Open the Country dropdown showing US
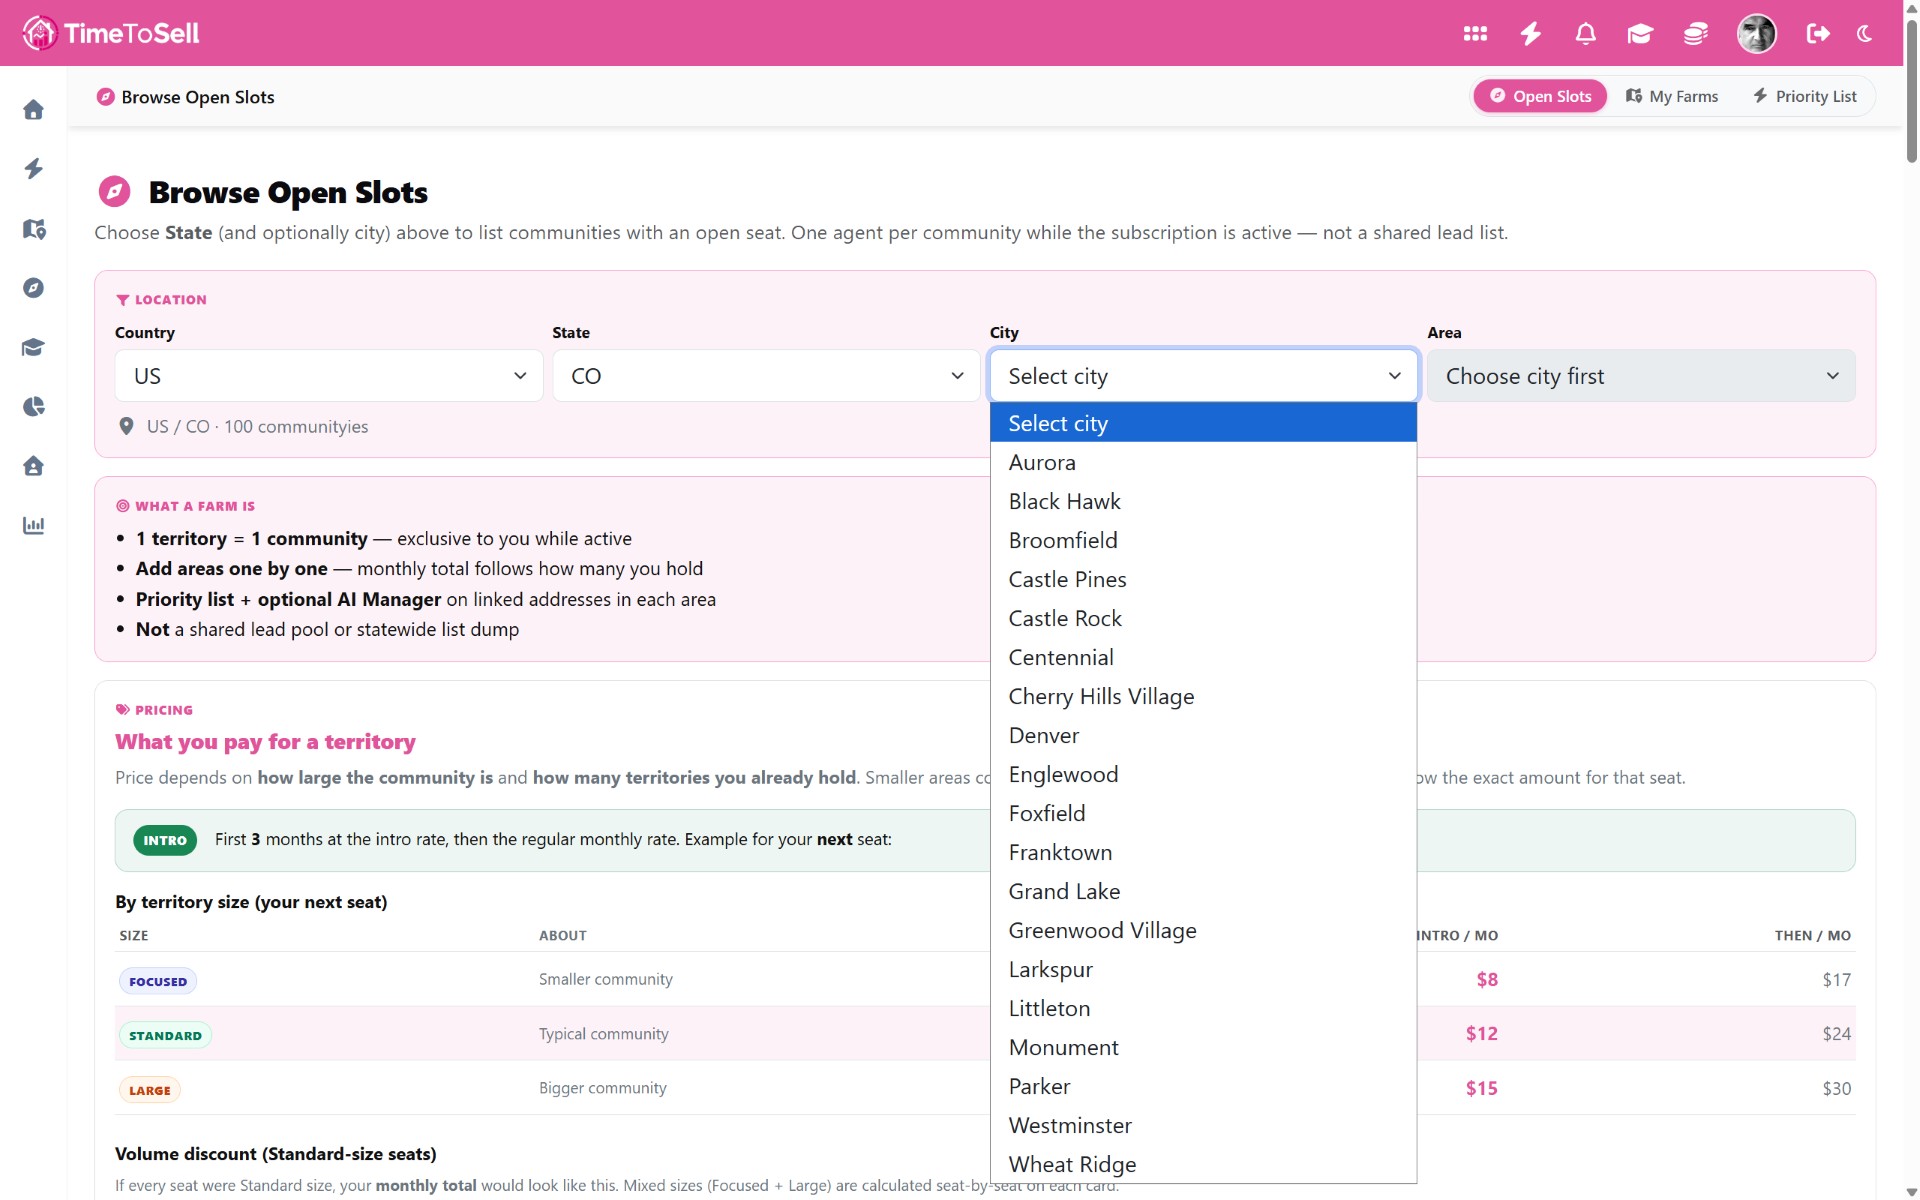Viewport: 1920px width, 1200px height. [329, 376]
